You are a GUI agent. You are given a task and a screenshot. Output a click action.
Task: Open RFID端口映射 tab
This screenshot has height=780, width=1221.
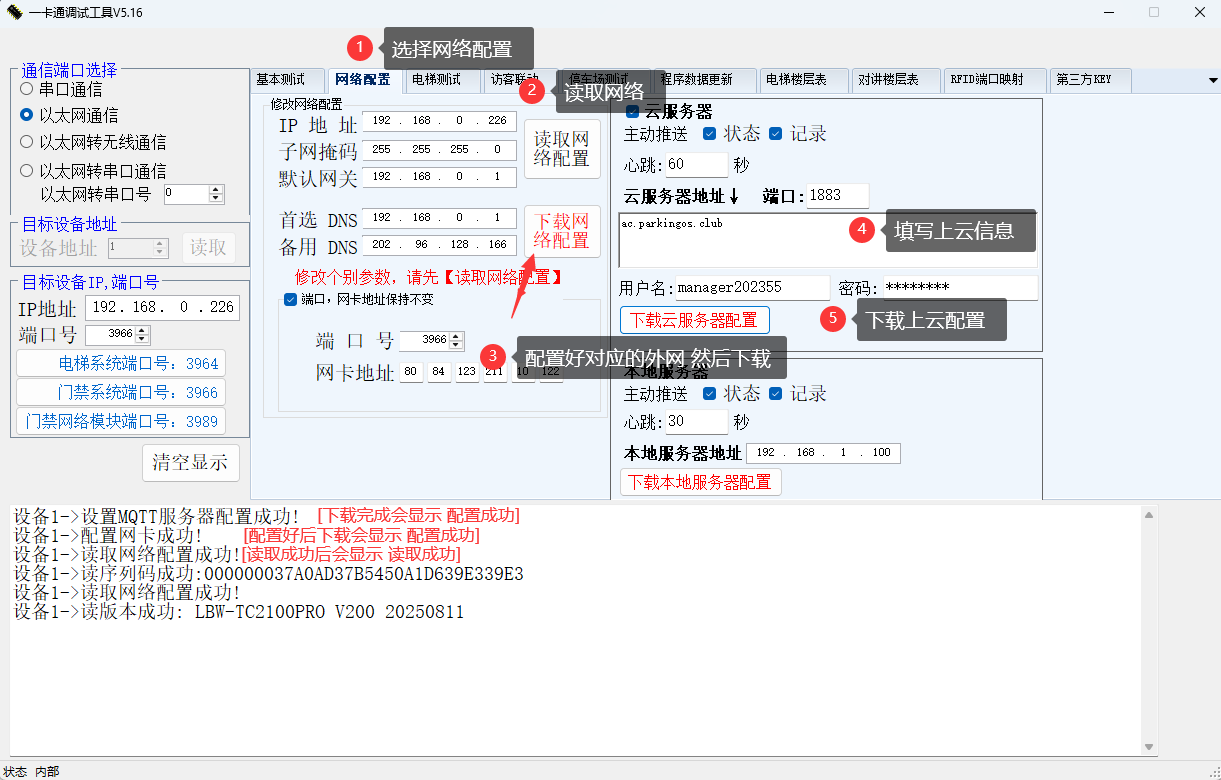pos(994,79)
